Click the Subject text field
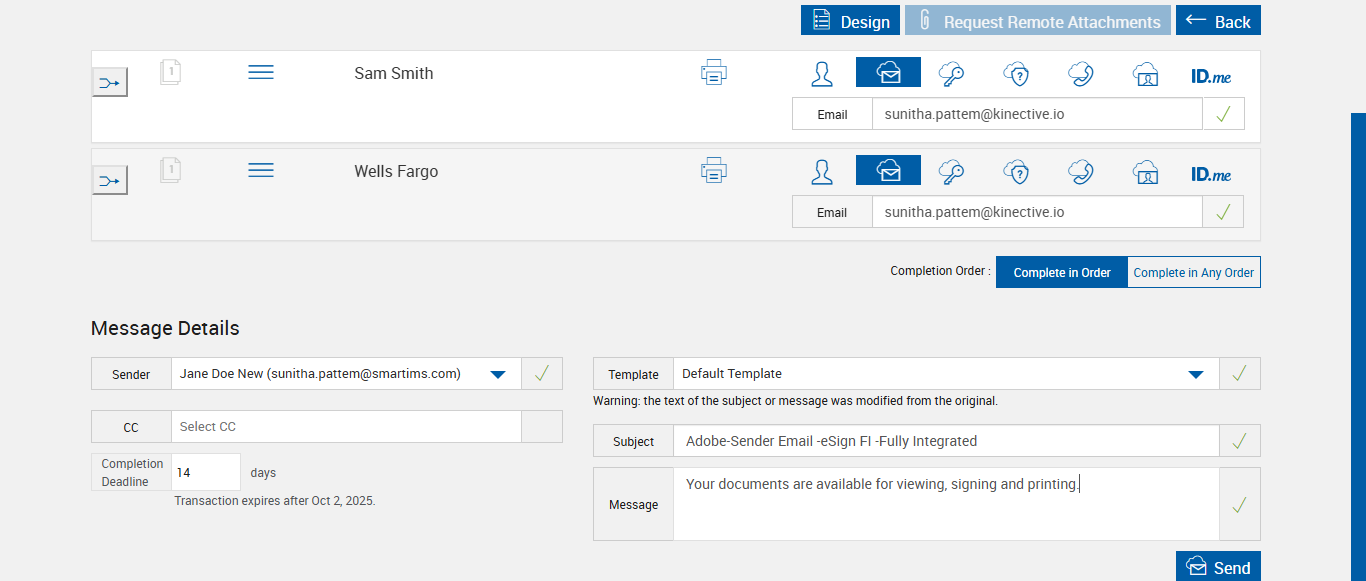 [945, 441]
